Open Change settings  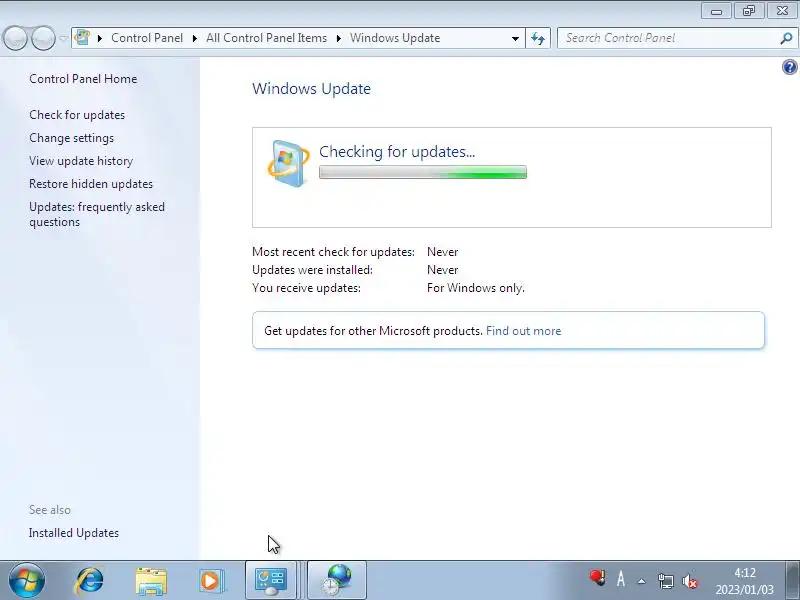(71, 138)
